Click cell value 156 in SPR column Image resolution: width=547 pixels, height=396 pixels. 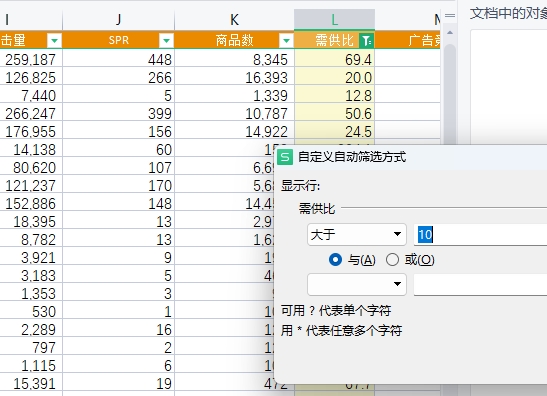click(160, 132)
